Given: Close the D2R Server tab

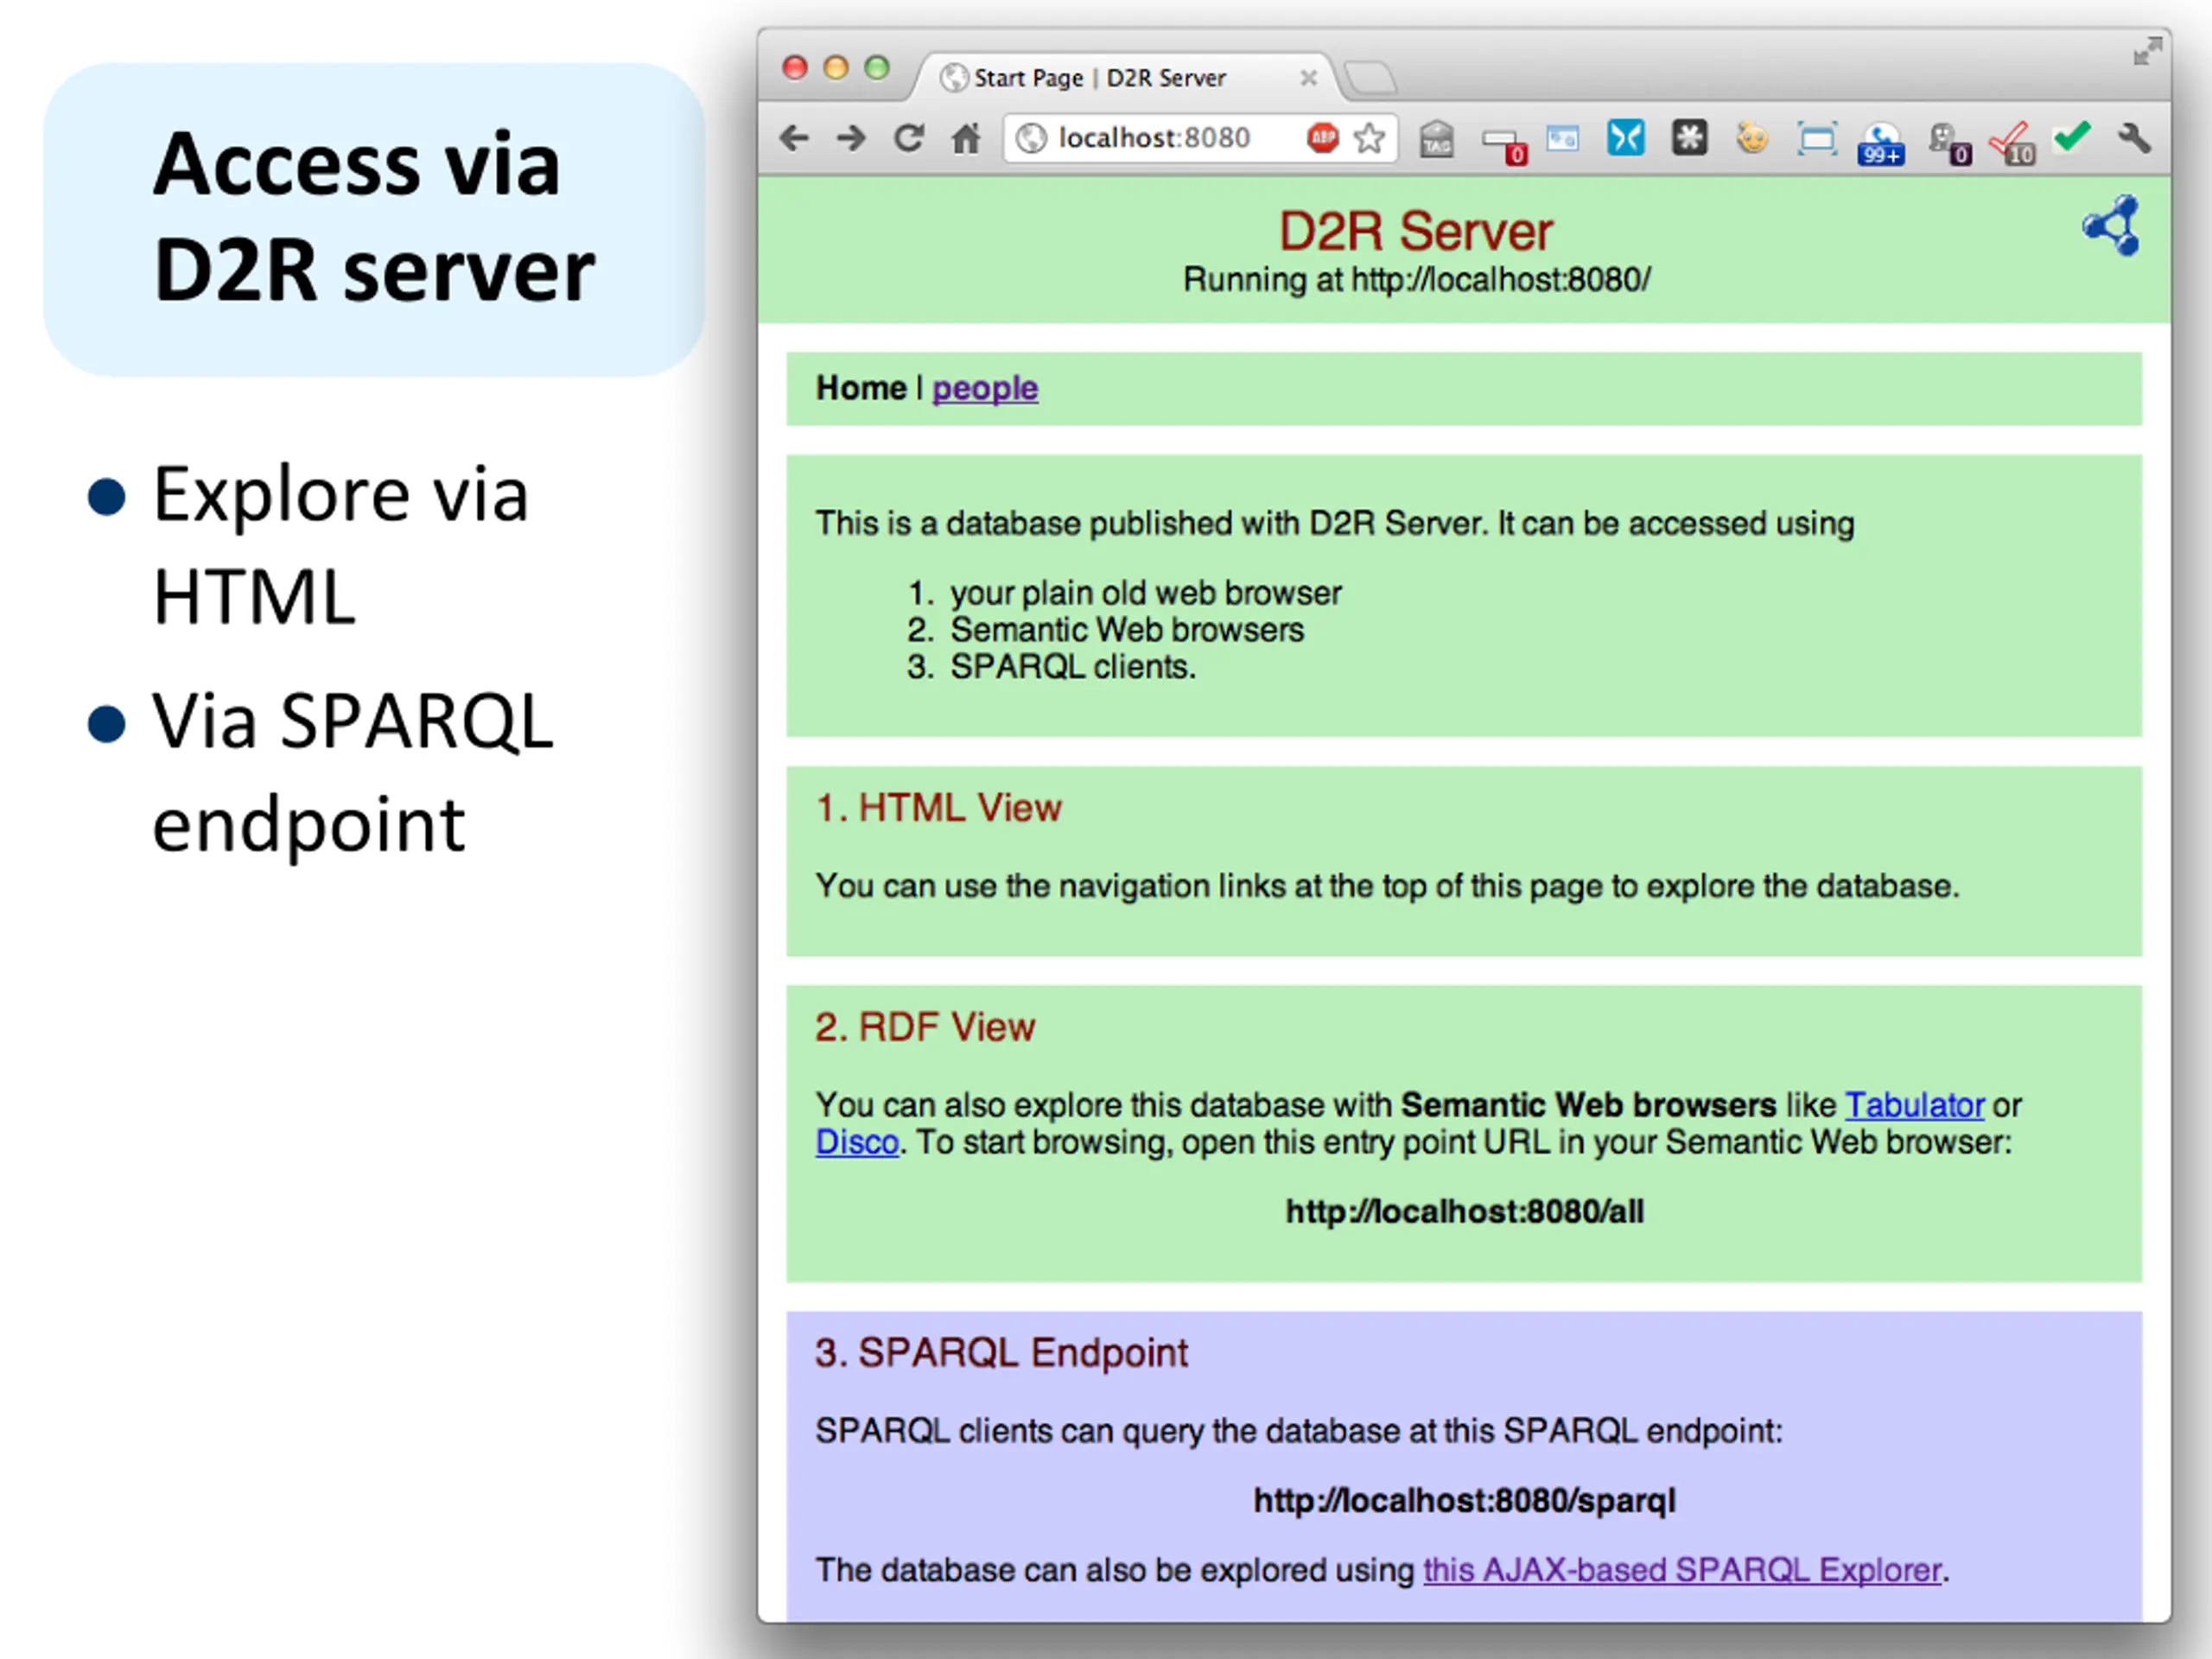Looking at the screenshot, I should (x=1308, y=78).
